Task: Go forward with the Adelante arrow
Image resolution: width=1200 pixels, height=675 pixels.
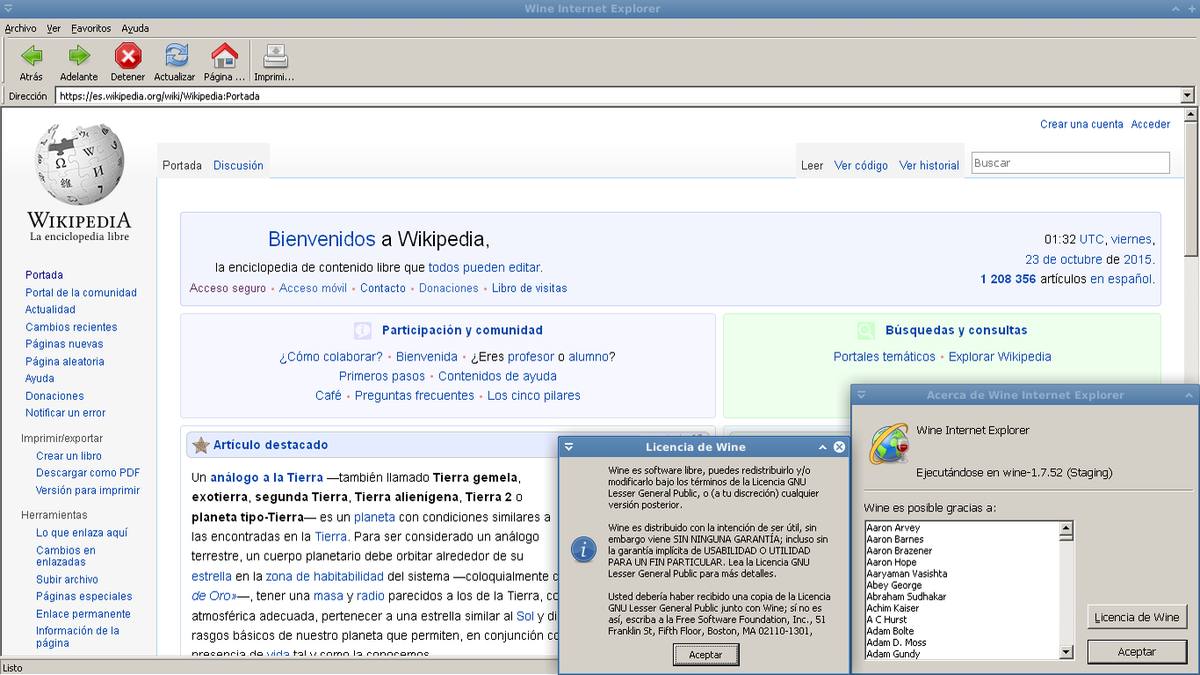Action: pyautogui.click(x=78, y=56)
